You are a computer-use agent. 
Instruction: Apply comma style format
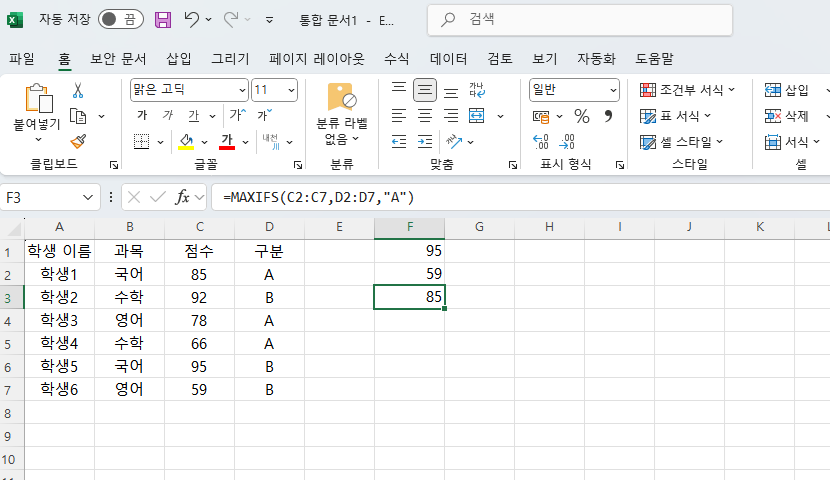point(608,116)
